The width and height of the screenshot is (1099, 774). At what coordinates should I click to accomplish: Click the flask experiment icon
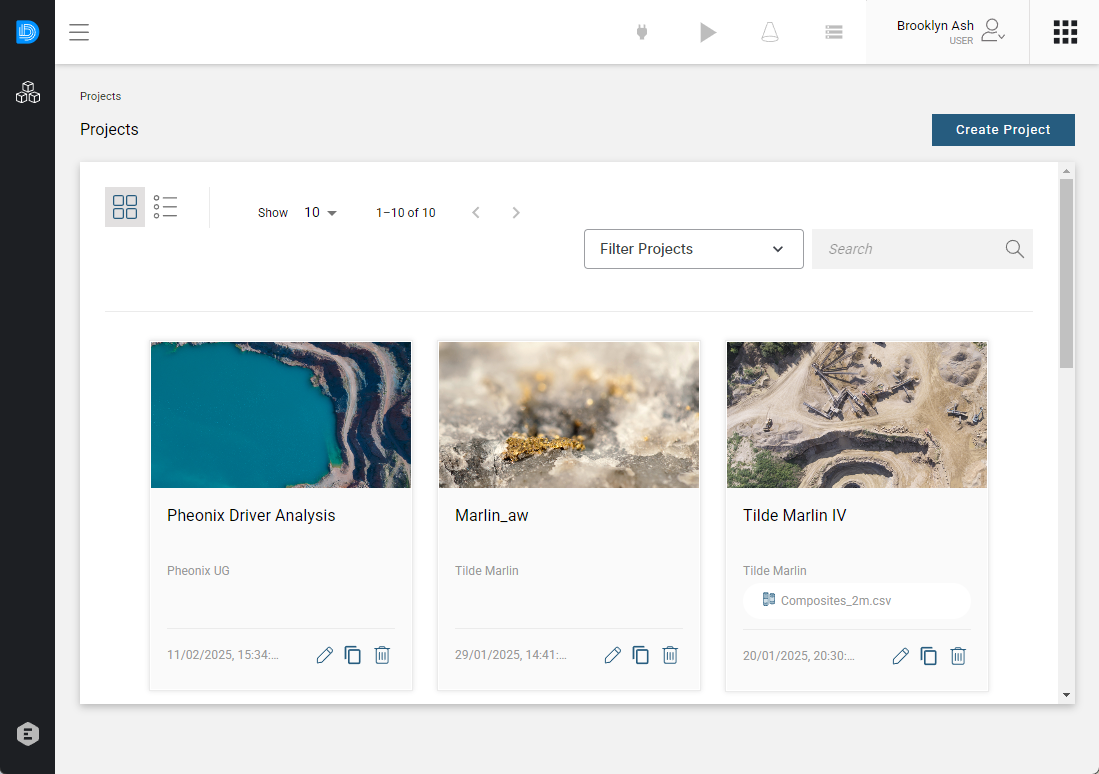click(x=770, y=32)
